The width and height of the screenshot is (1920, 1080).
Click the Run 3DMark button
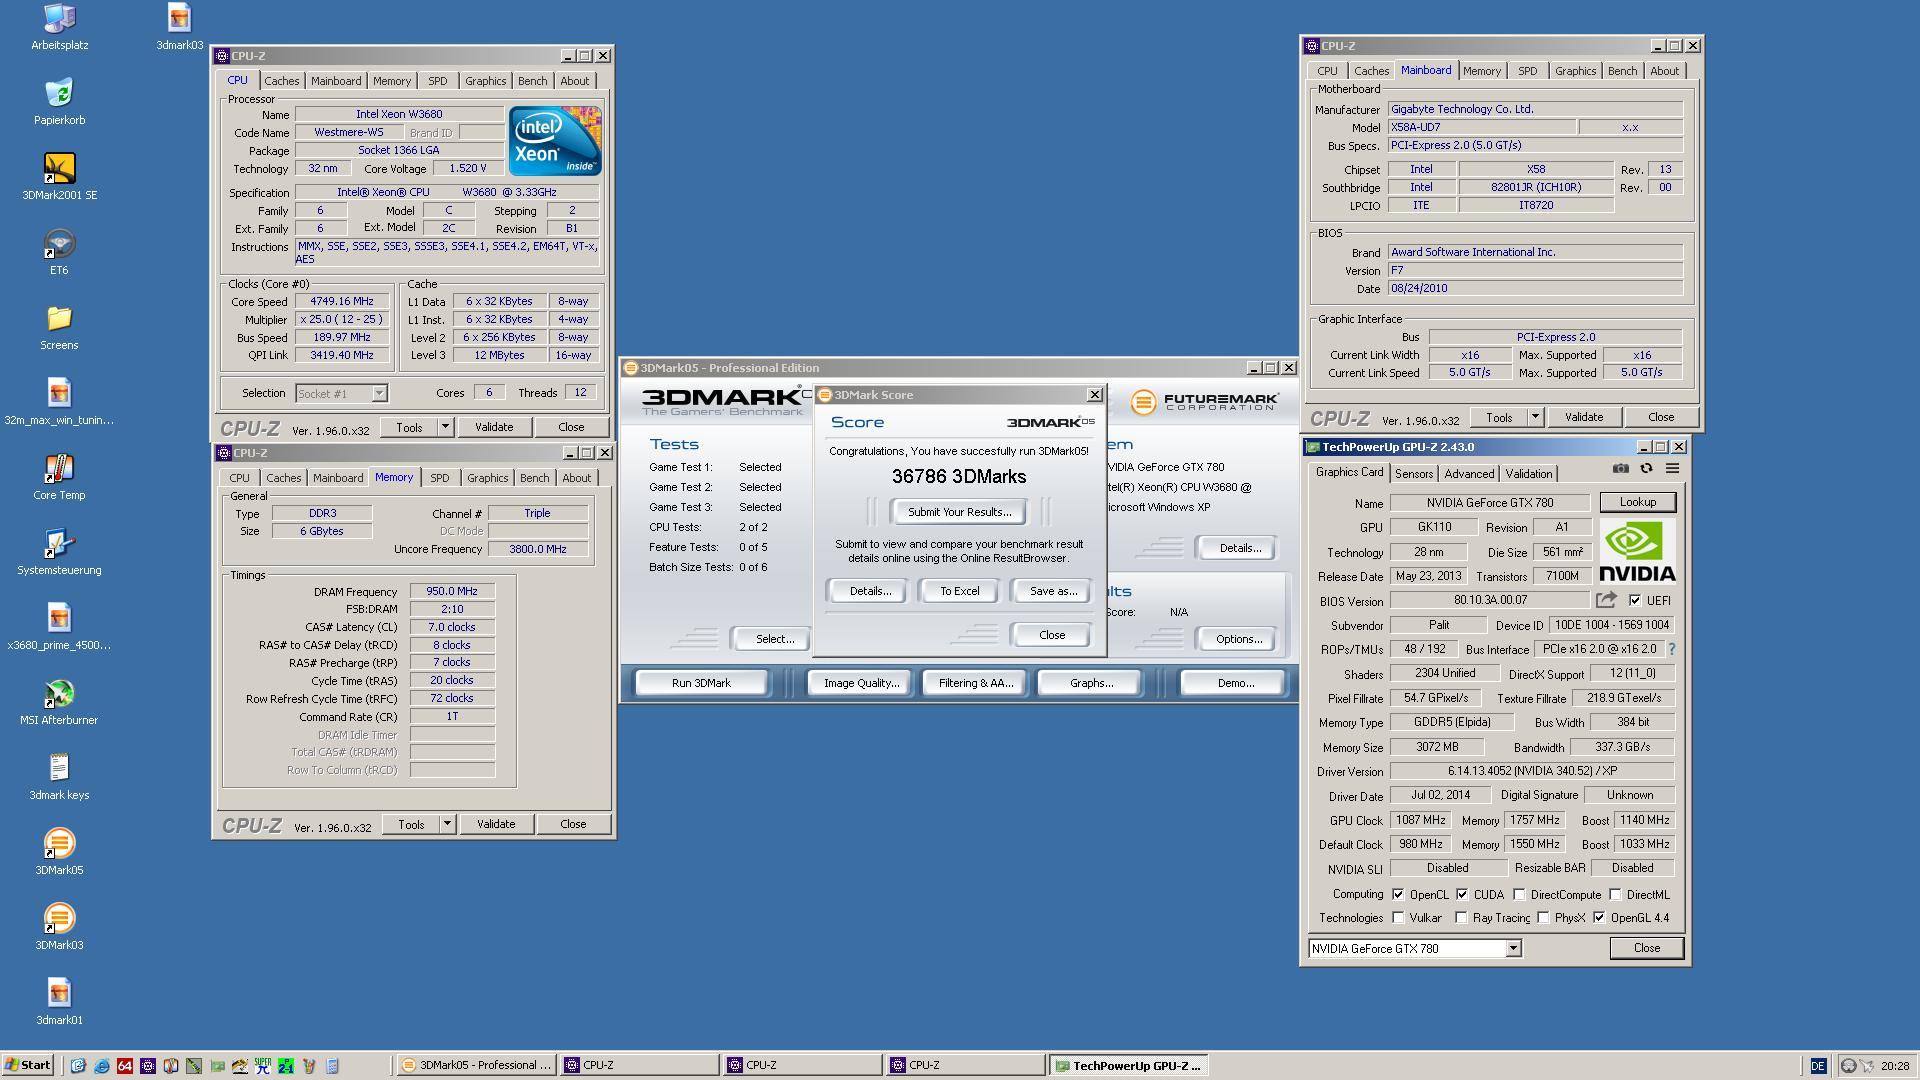point(701,683)
